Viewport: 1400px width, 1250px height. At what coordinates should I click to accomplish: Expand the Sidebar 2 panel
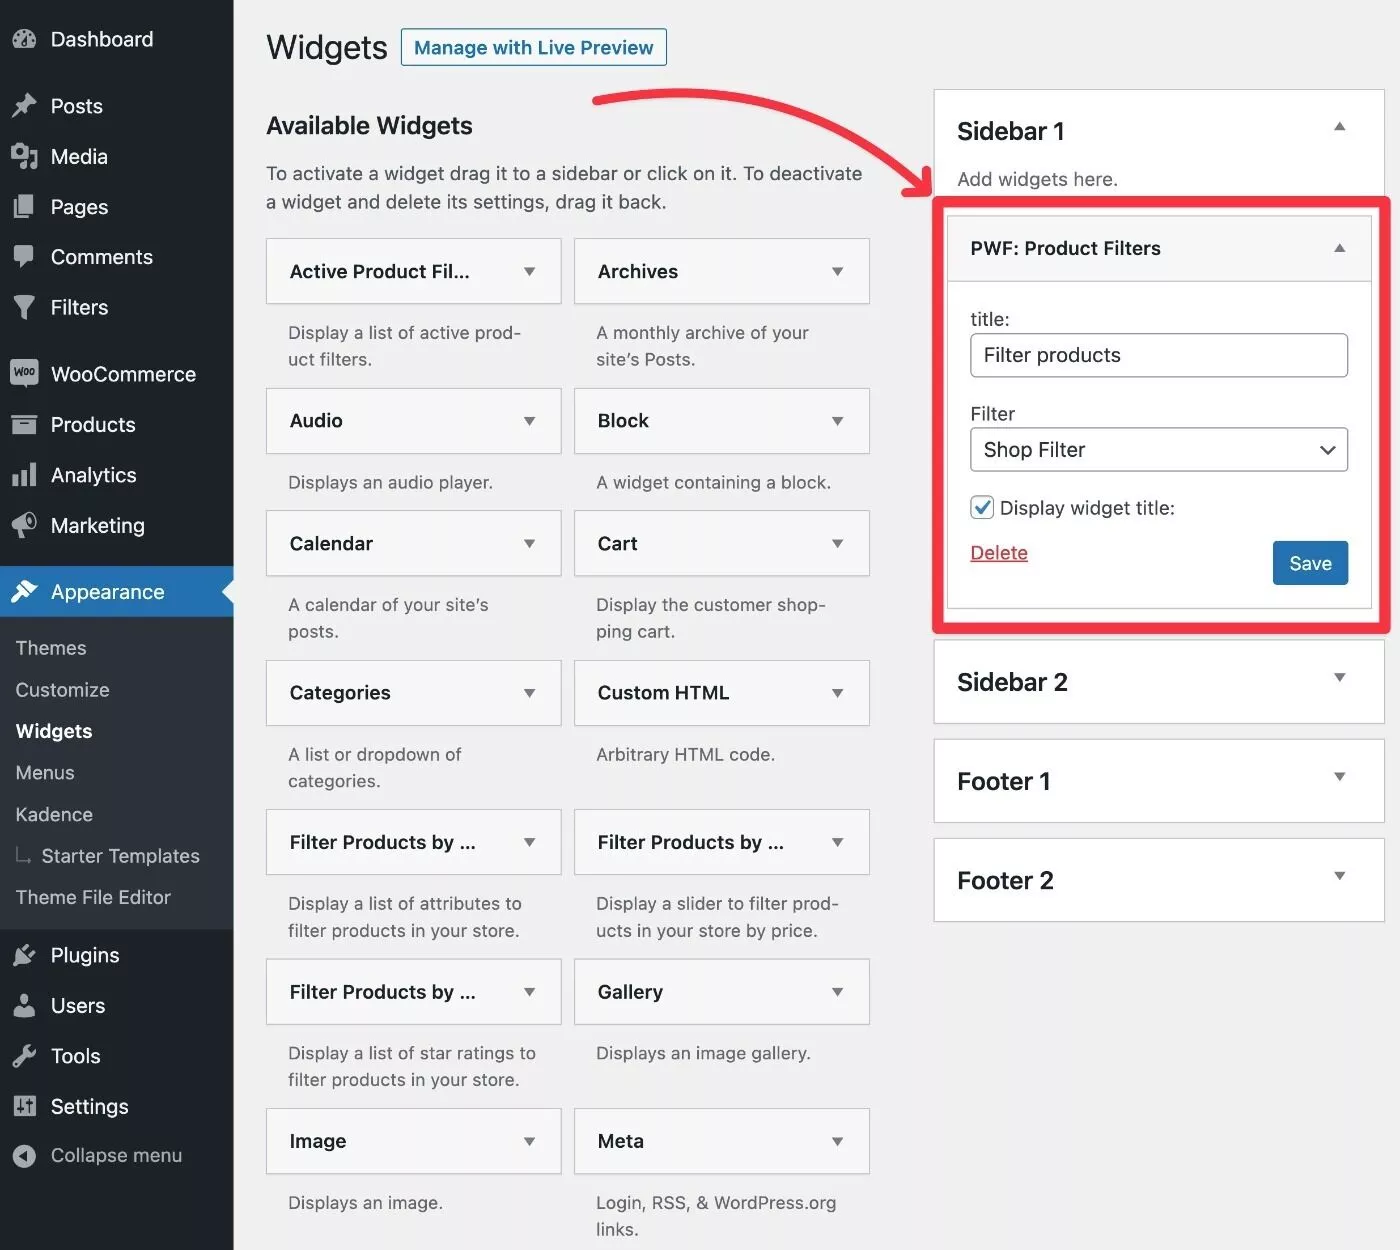[1339, 678]
